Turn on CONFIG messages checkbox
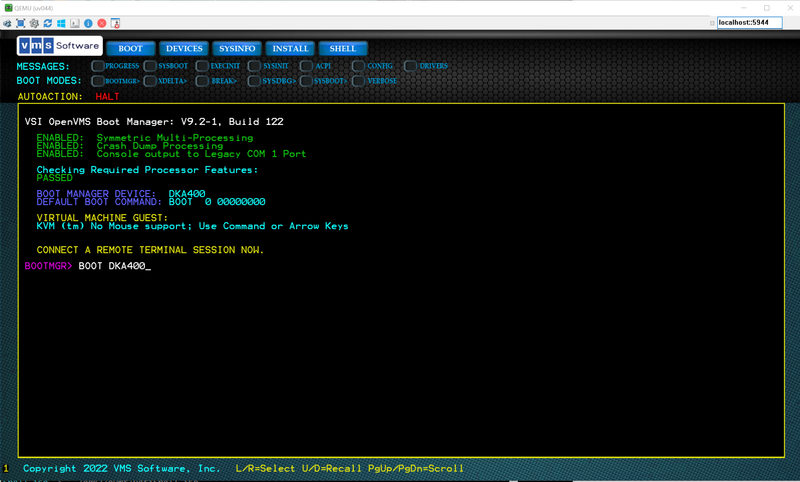Screen dimensions: 800x482 (358, 66)
